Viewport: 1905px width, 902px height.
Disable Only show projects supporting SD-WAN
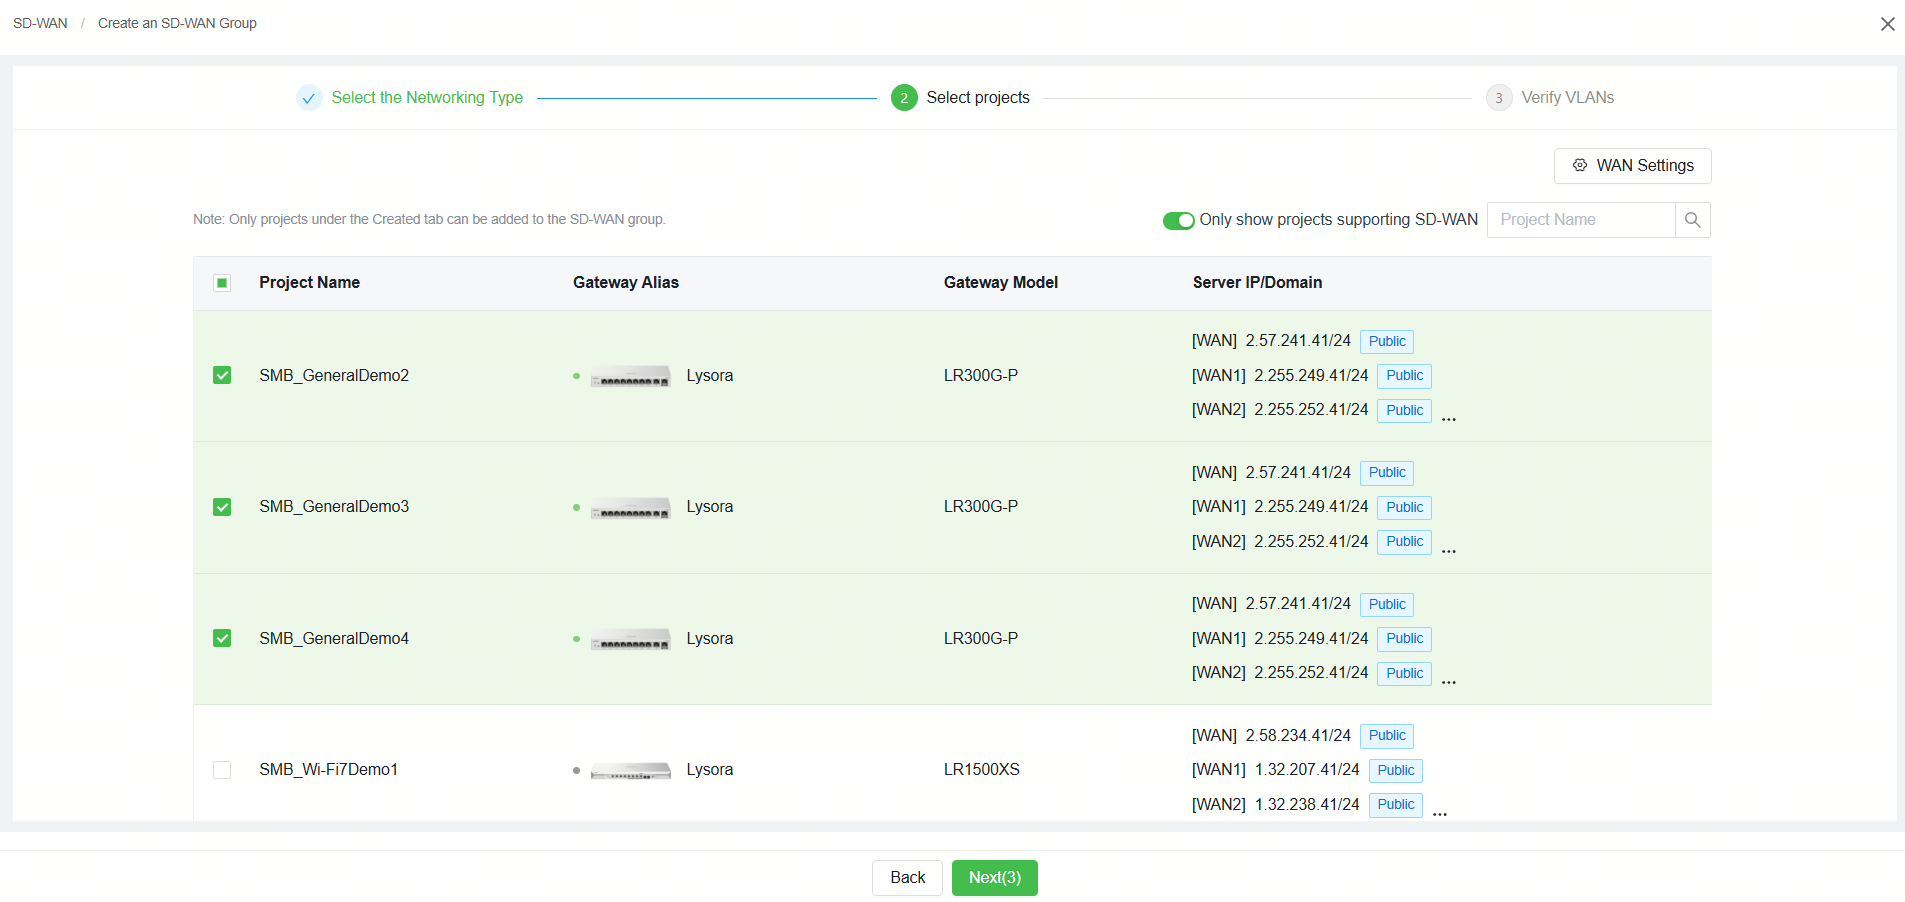[x=1179, y=220]
